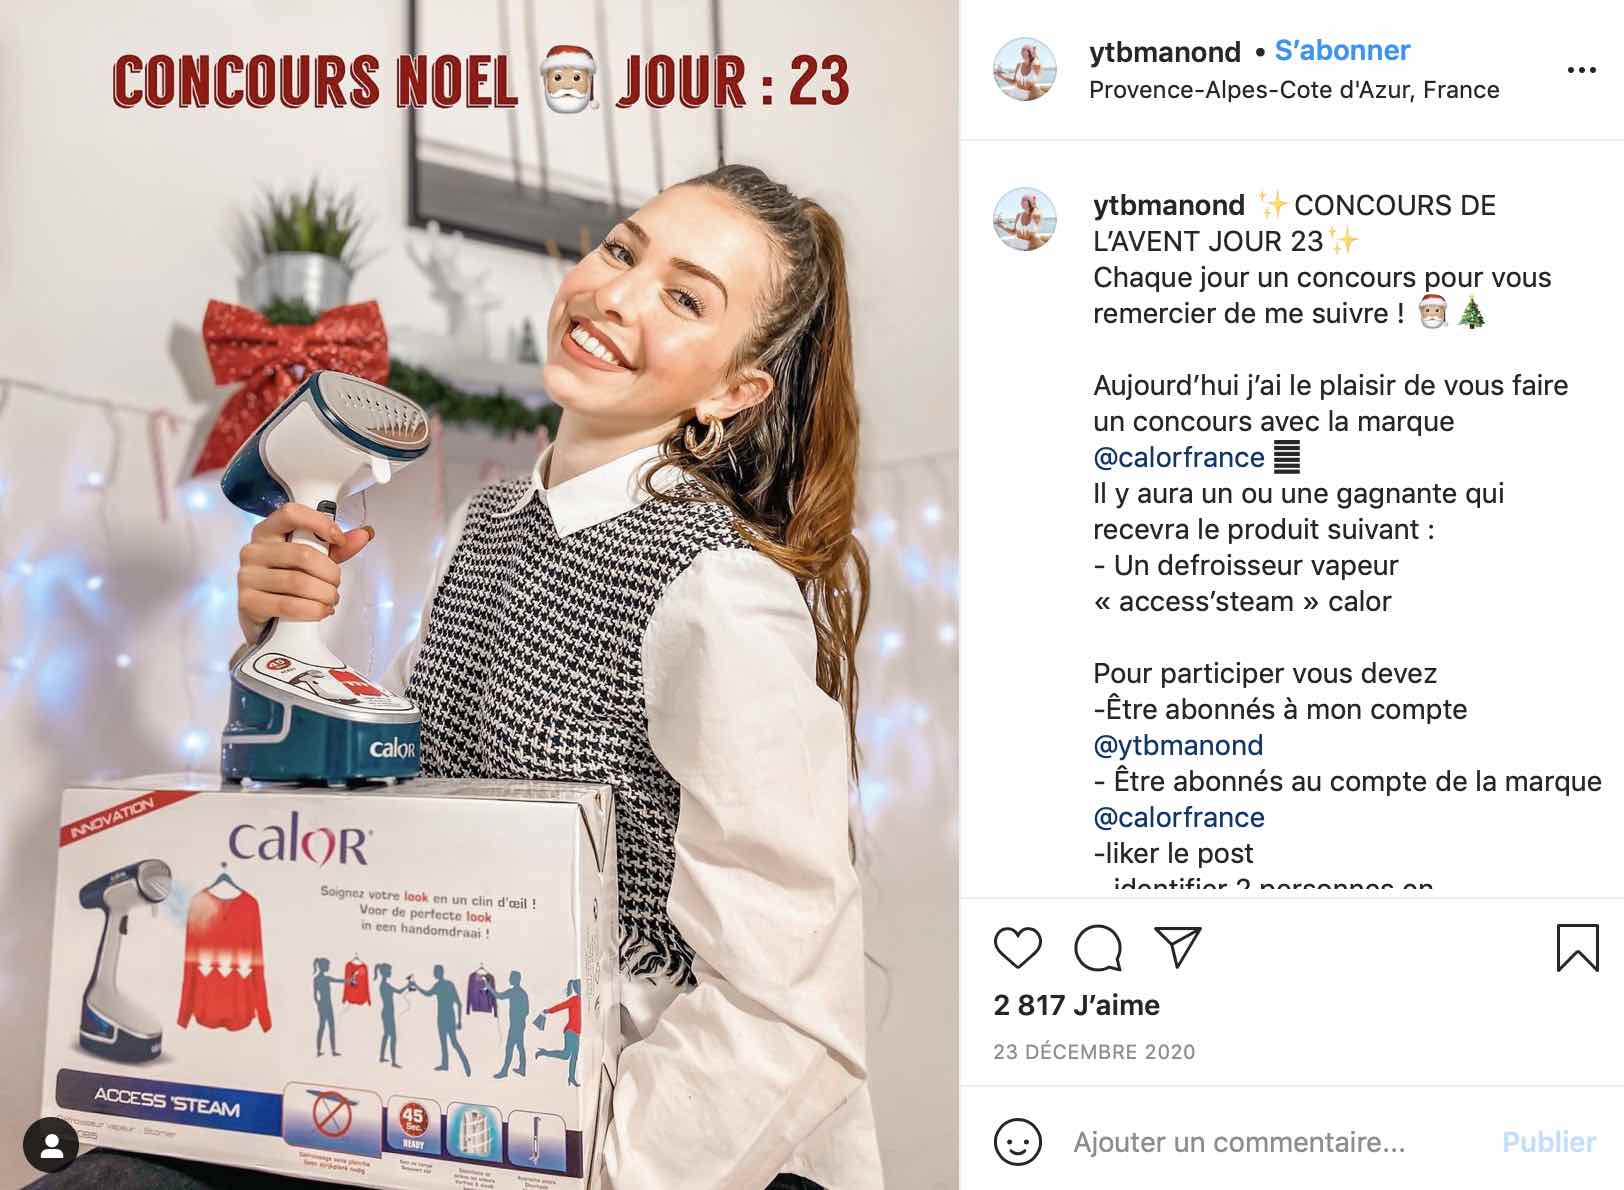Share post via paper plane icon
This screenshot has width=1624, height=1190.
[1177, 946]
